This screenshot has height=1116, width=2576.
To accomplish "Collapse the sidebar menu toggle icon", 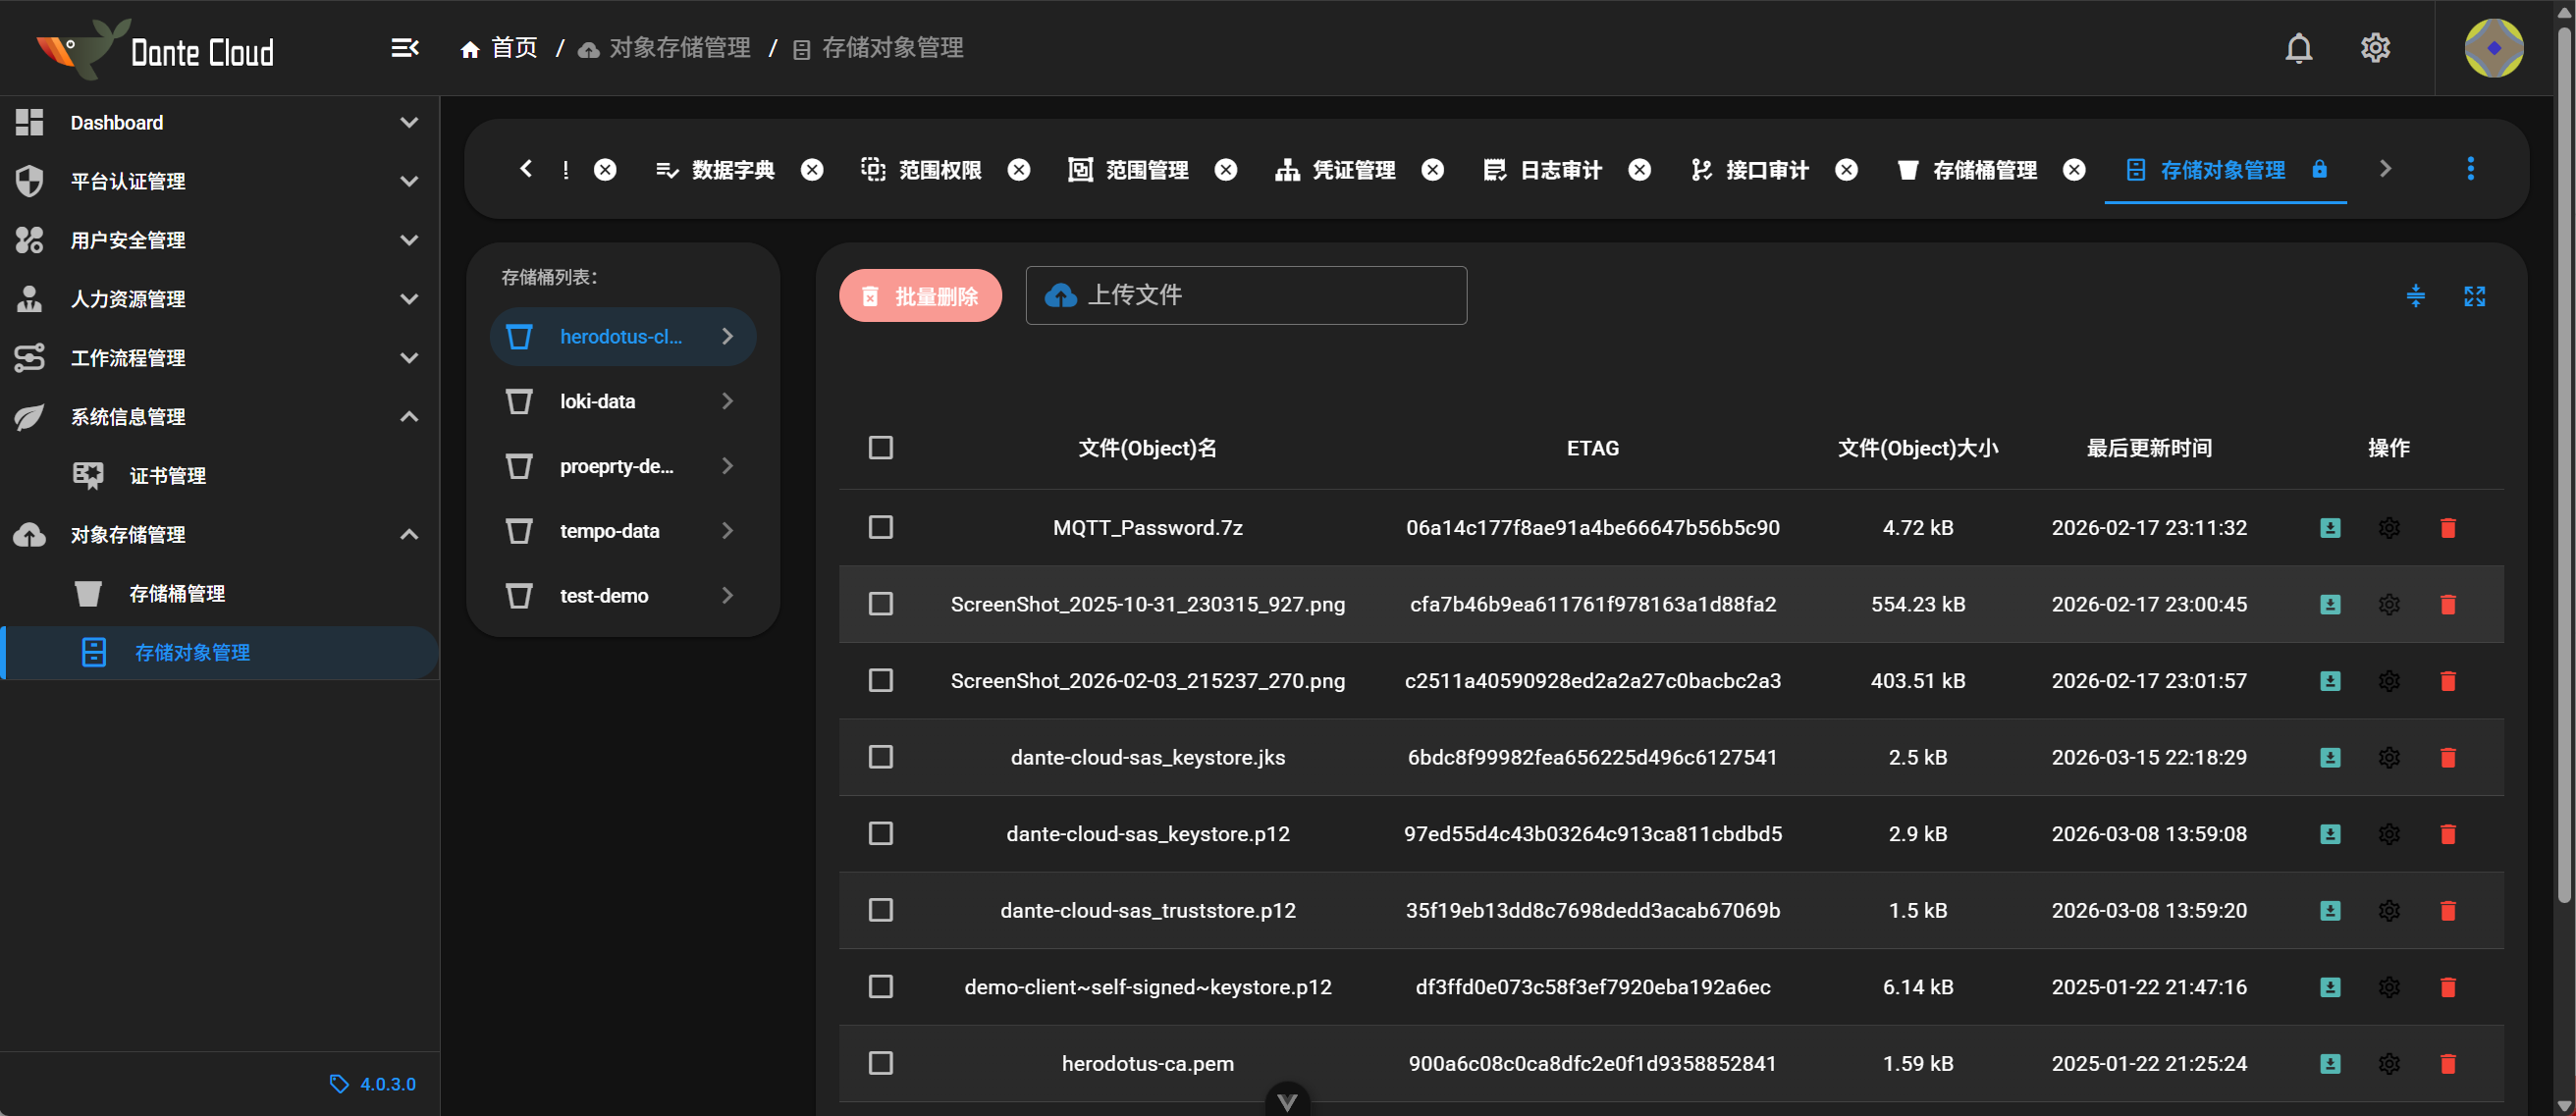I will [404, 48].
